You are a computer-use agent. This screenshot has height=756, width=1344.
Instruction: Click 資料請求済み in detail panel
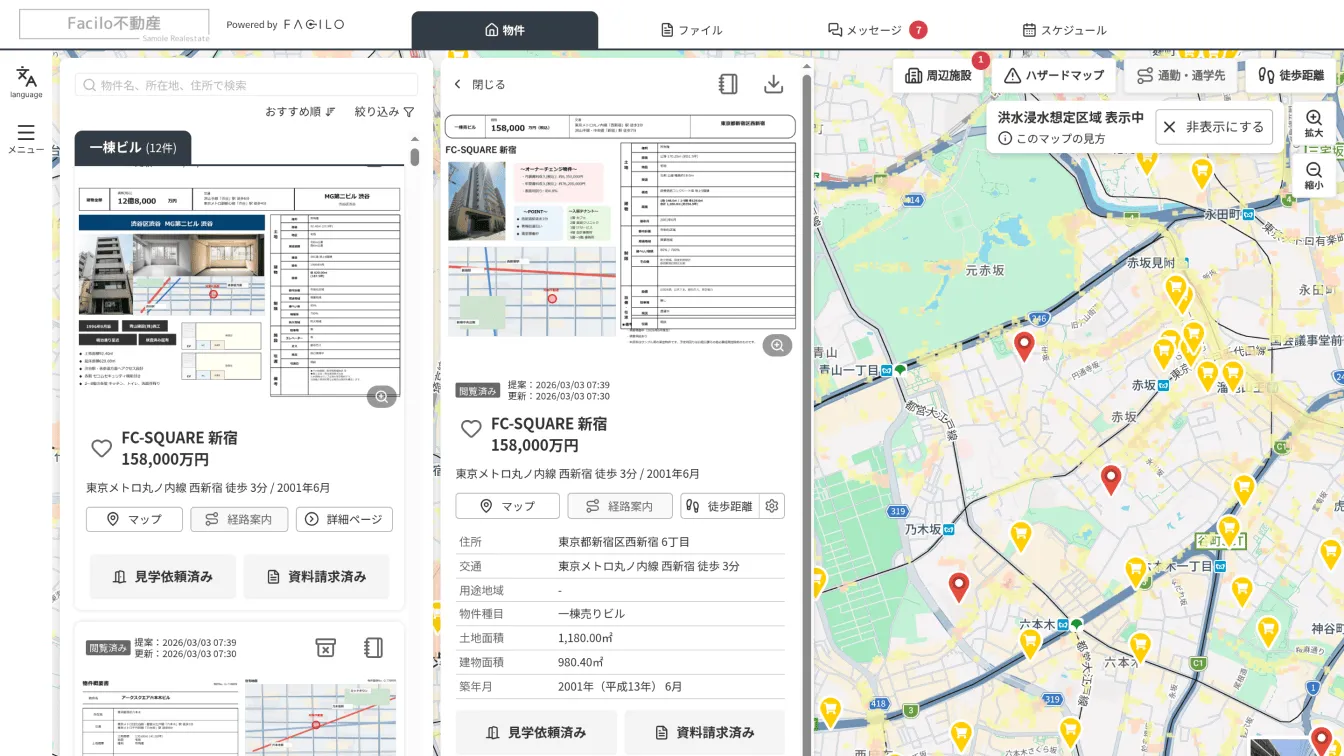click(704, 733)
